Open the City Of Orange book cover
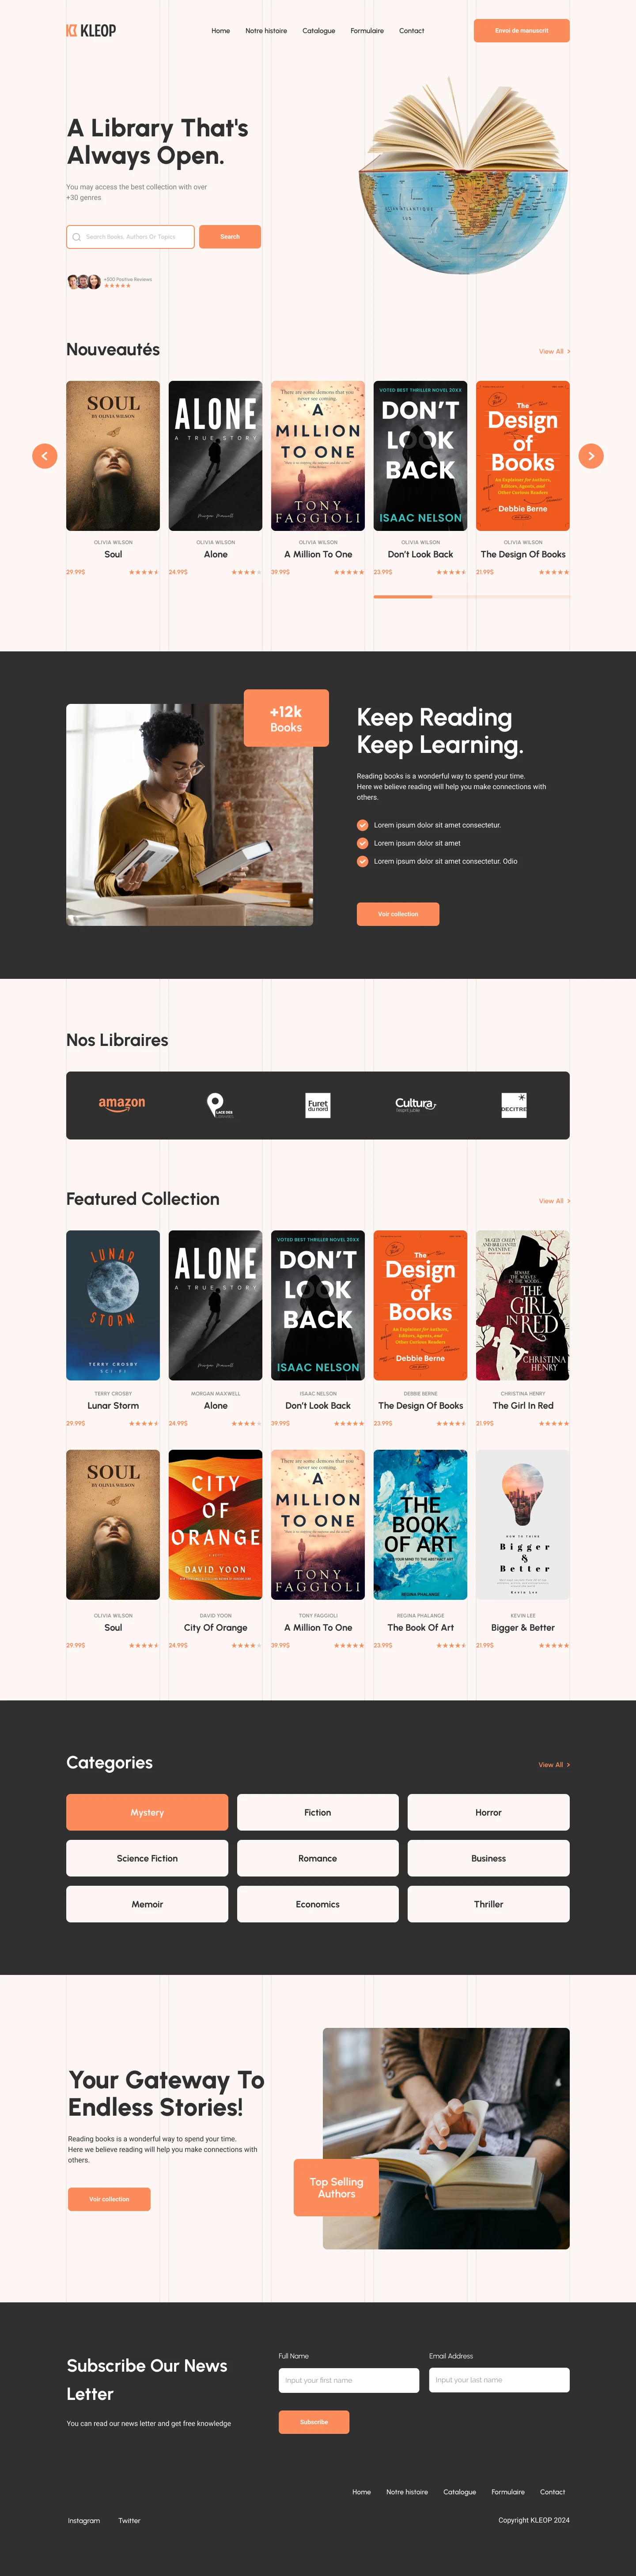 click(216, 1525)
